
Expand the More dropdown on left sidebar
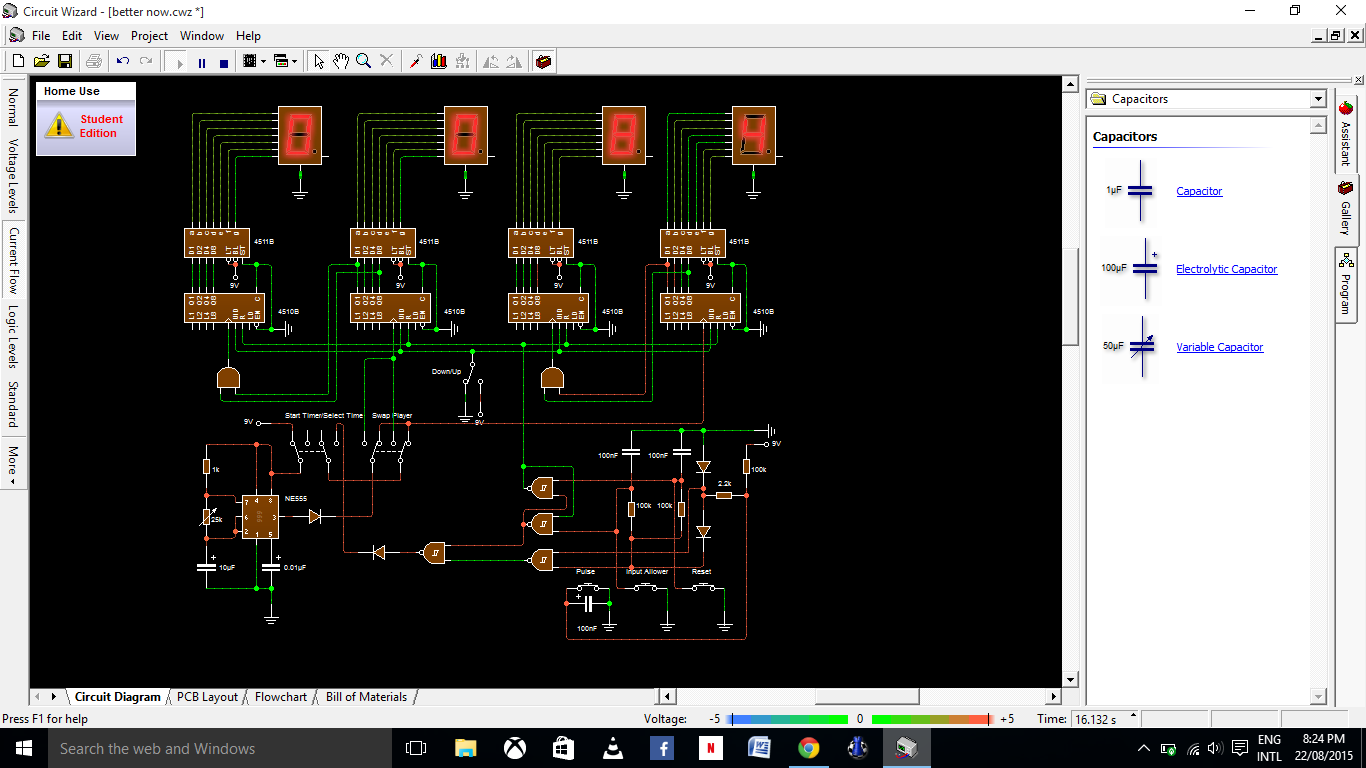click(13, 466)
